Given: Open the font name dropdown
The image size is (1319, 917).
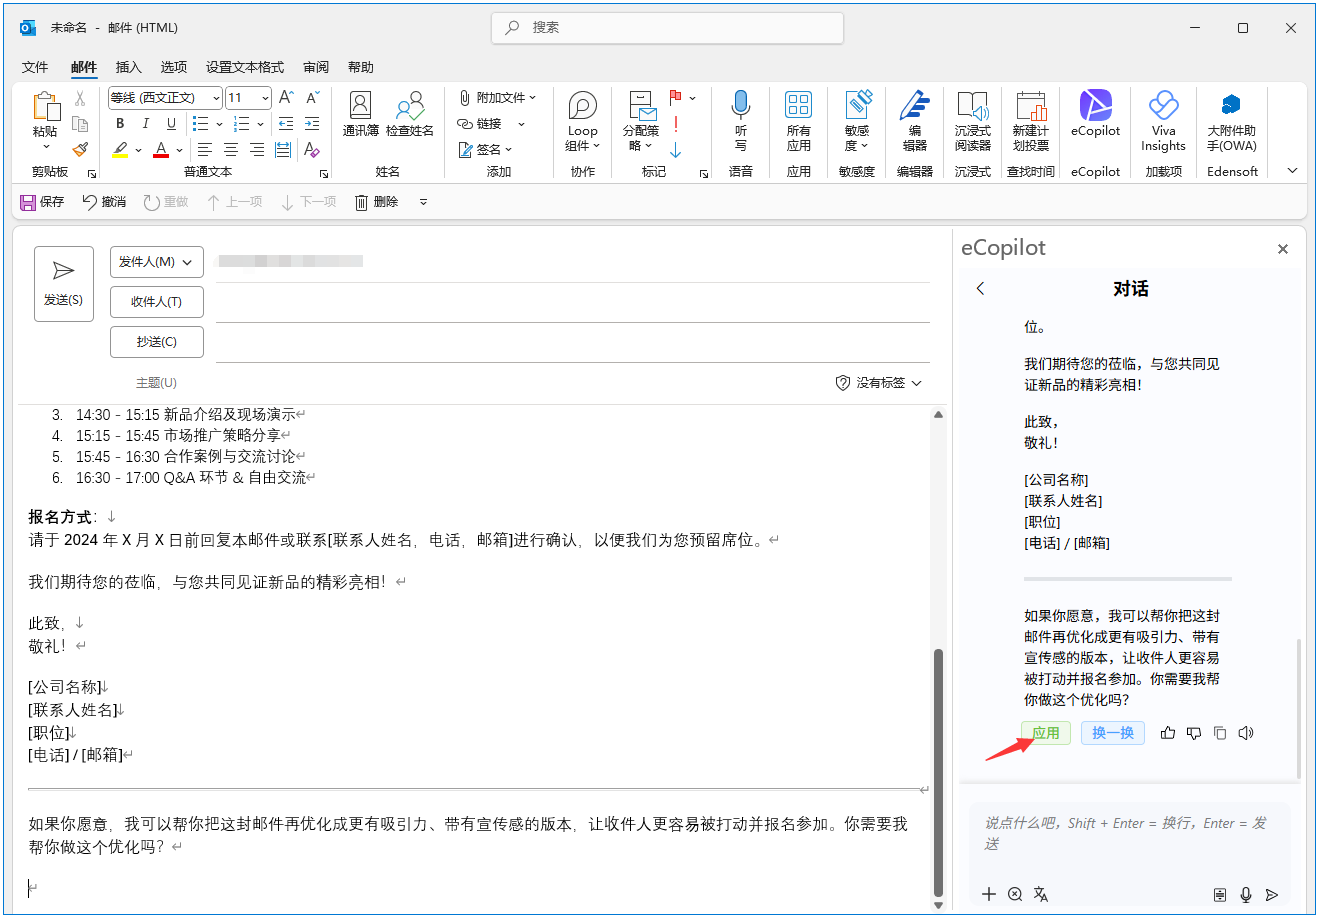Looking at the screenshot, I should pos(216,98).
